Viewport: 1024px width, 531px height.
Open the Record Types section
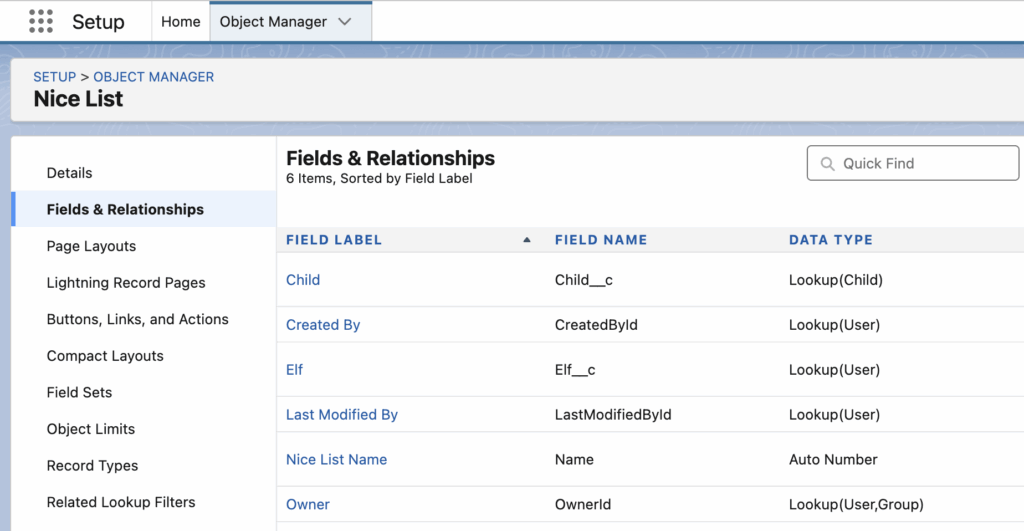pos(92,466)
